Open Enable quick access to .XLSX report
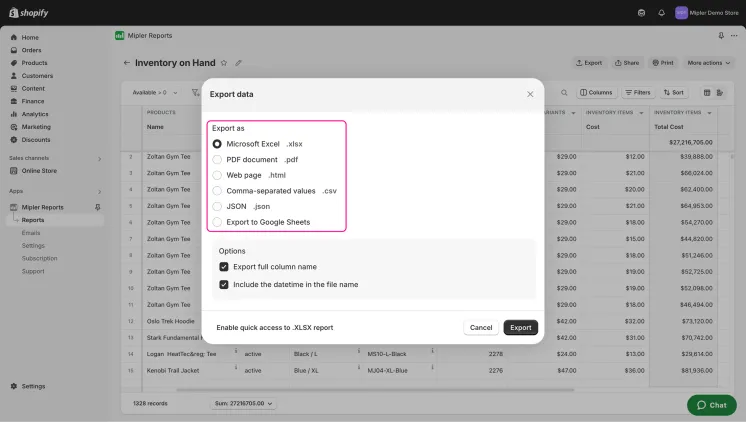This screenshot has width=746, height=422. coord(275,327)
